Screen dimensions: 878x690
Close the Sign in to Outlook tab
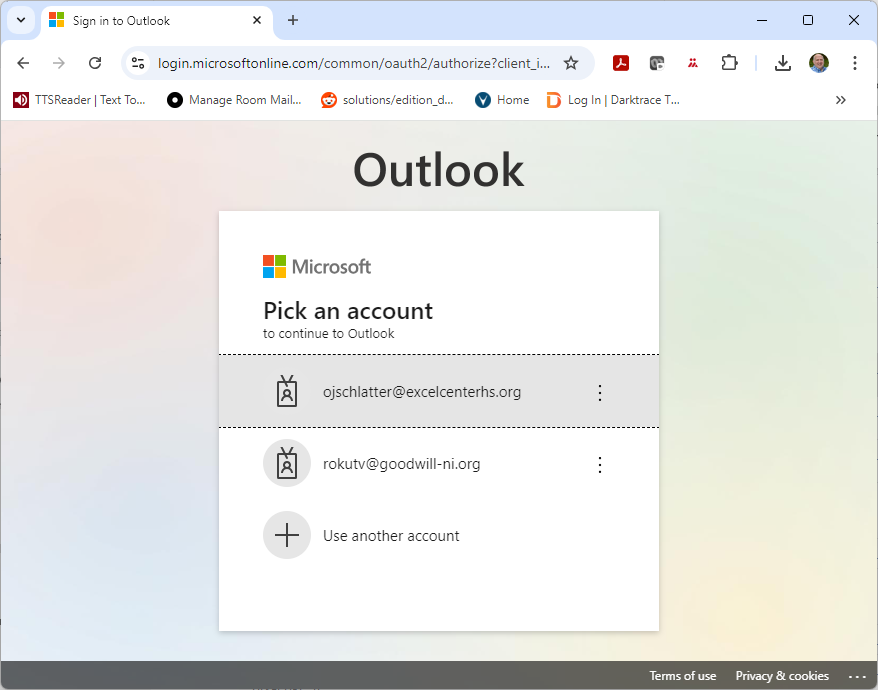(257, 20)
